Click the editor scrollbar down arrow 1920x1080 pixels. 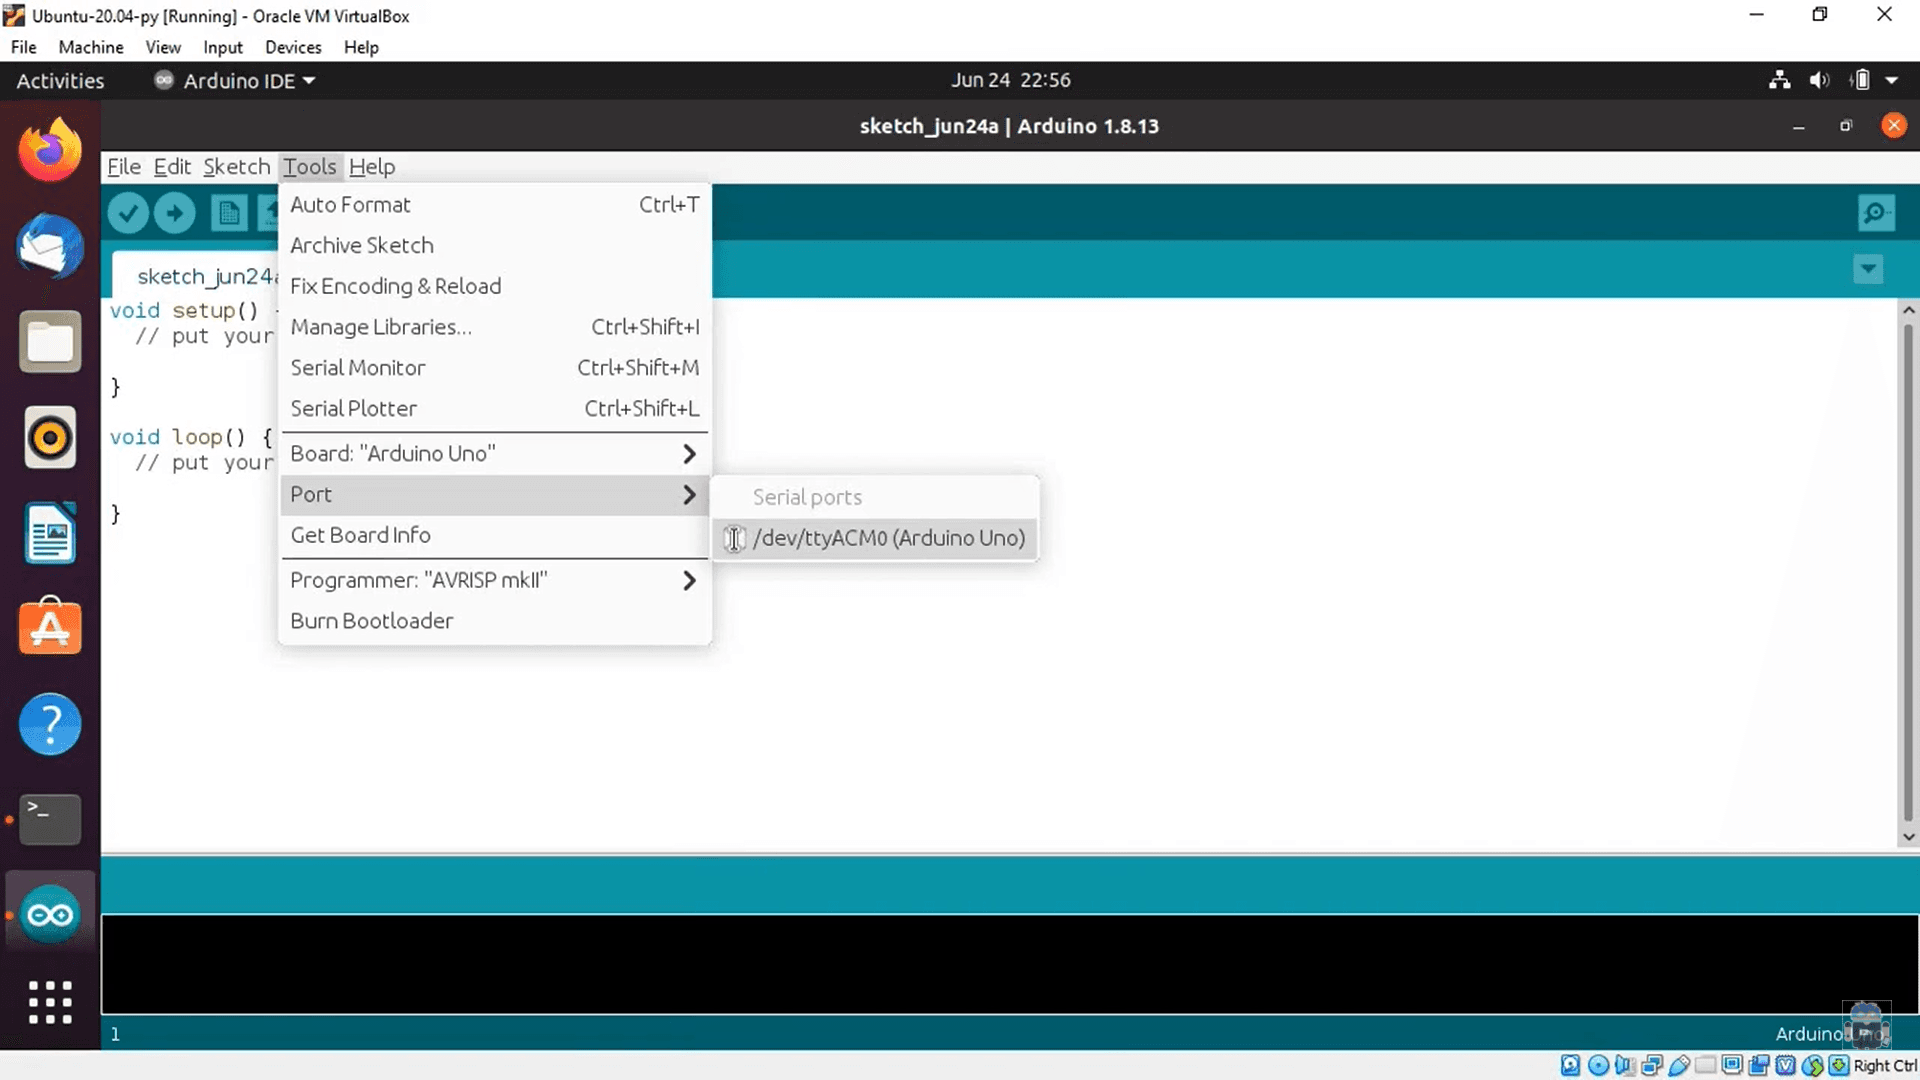click(x=1909, y=837)
